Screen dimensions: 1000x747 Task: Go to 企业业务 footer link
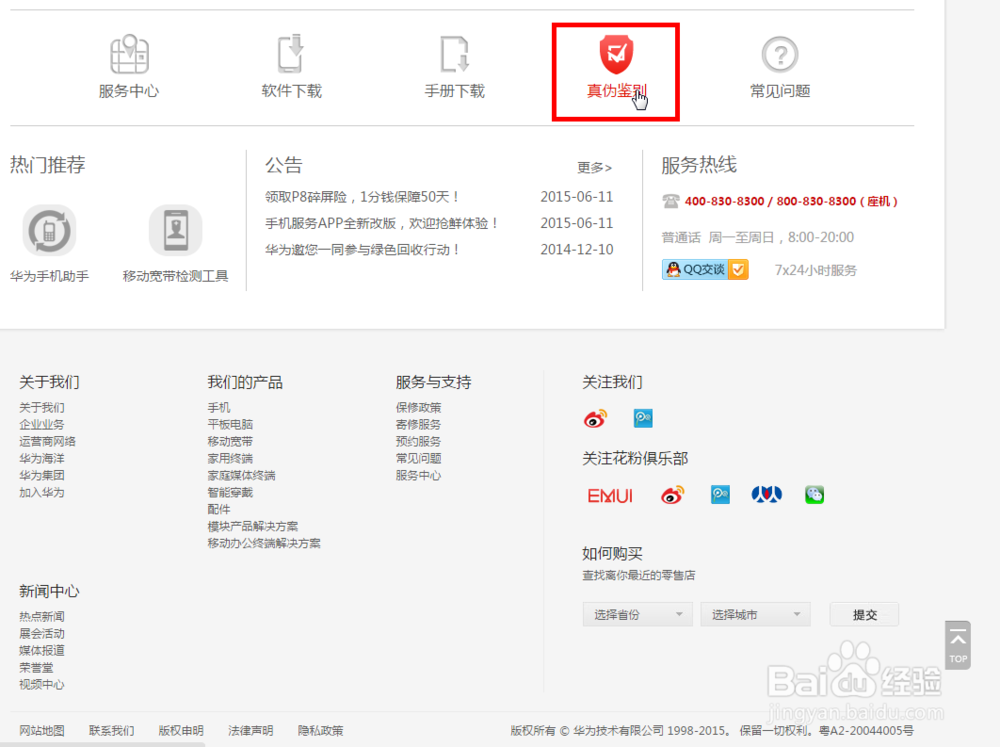(x=41, y=424)
